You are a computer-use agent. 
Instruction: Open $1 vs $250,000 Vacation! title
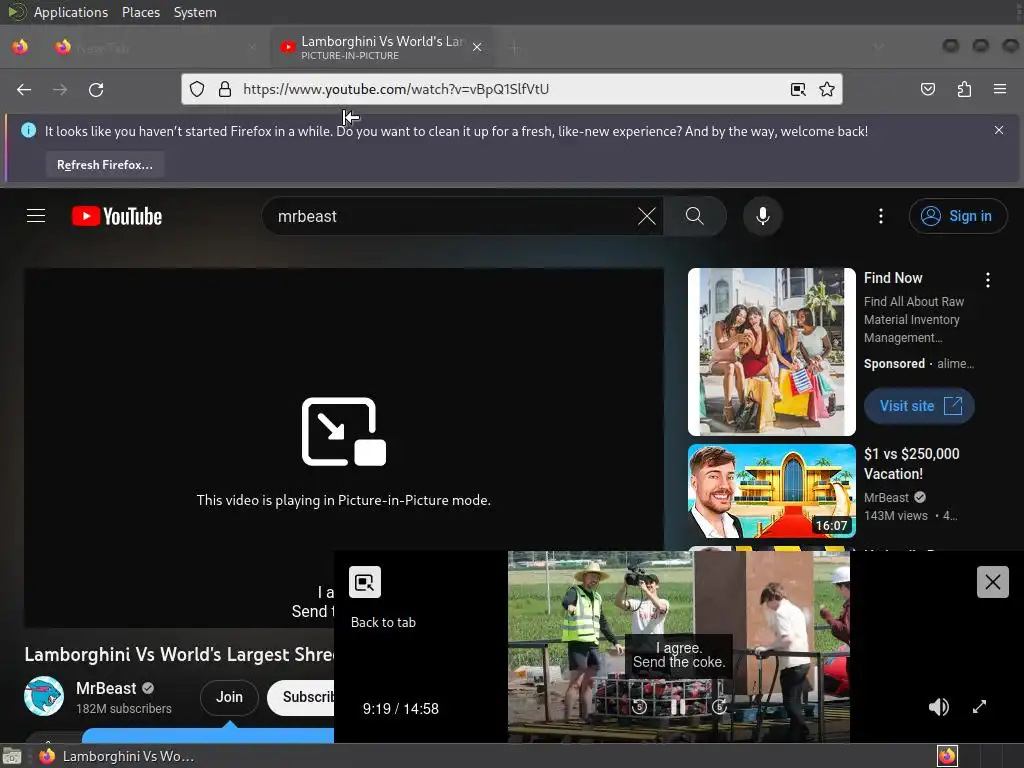click(x=912, y=464)
